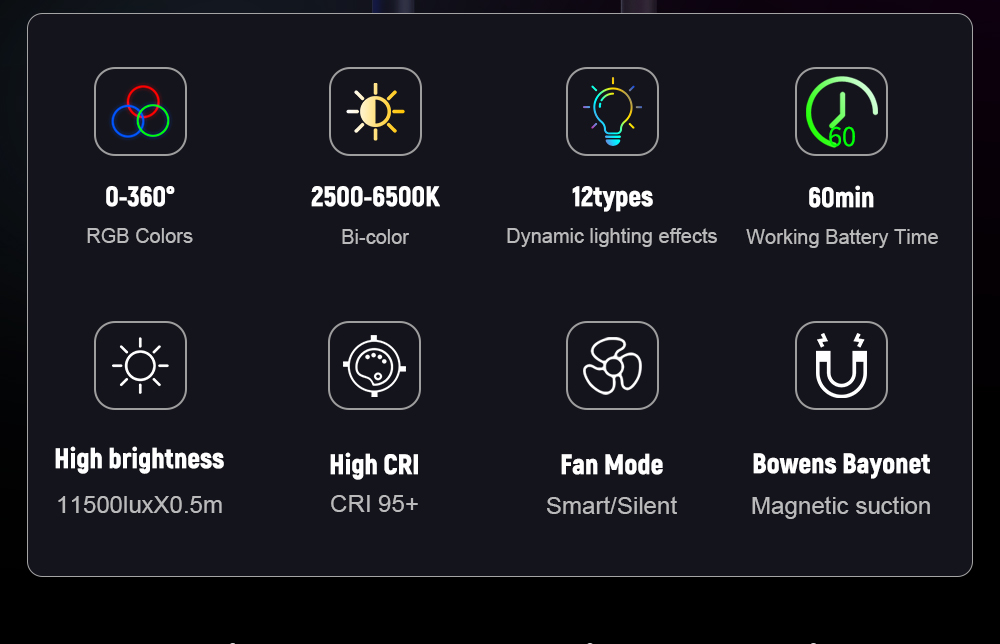Click the white sun brightness icon

tap(140, 366)
